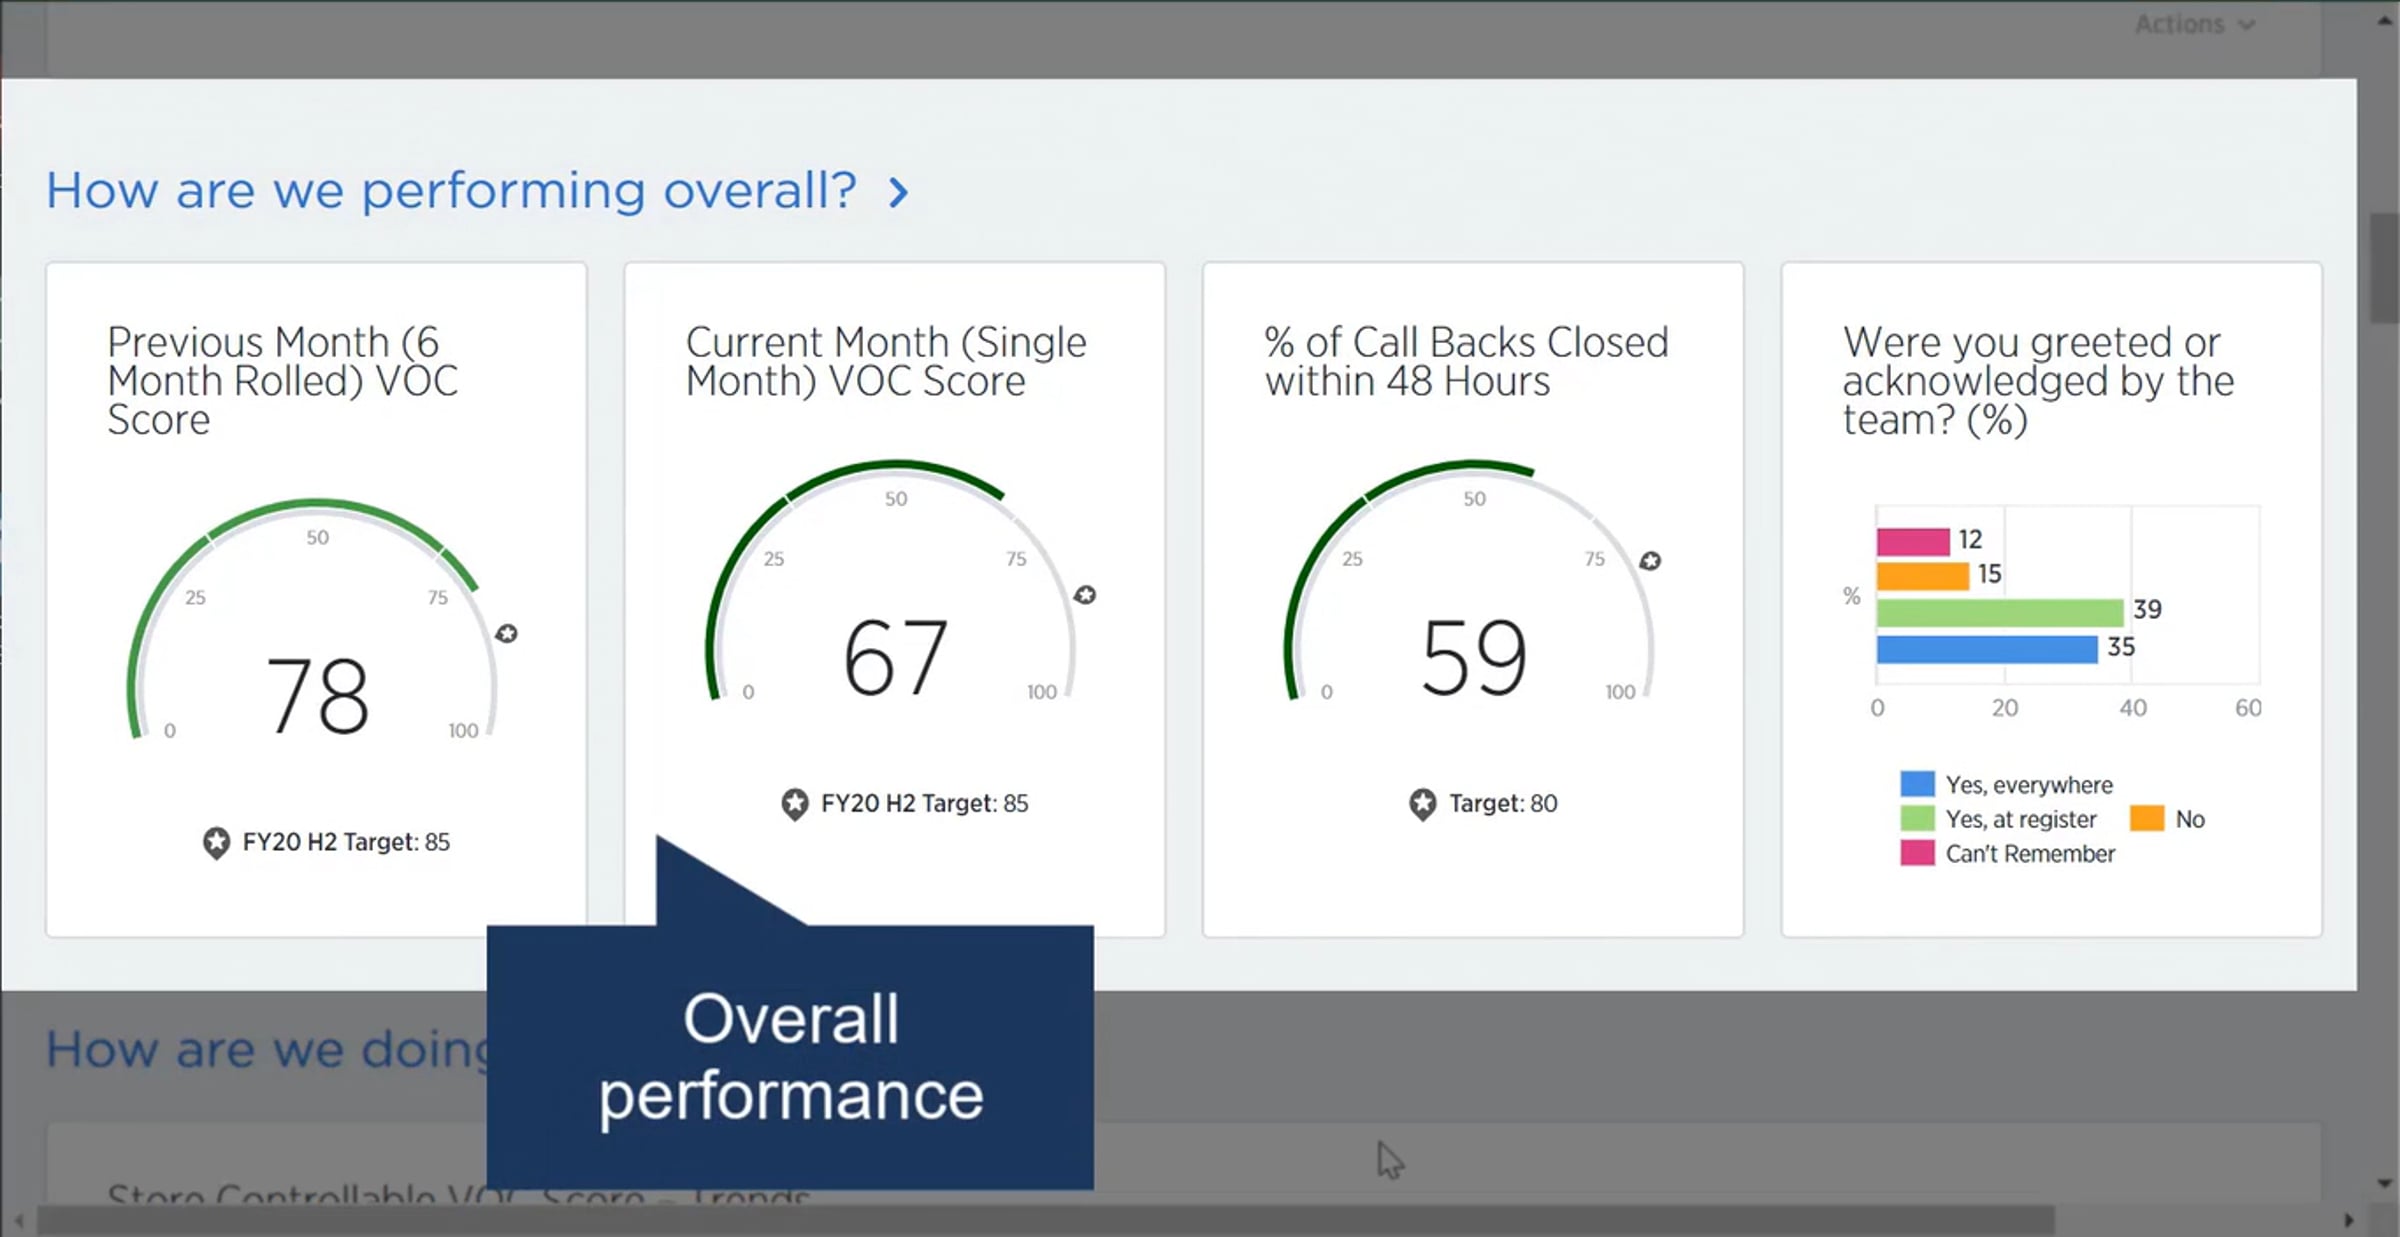The height and width of the screenshot is (1237, 2400).
Task: Click the star icon beside "Target: 80"
Action: point(1422,803)
